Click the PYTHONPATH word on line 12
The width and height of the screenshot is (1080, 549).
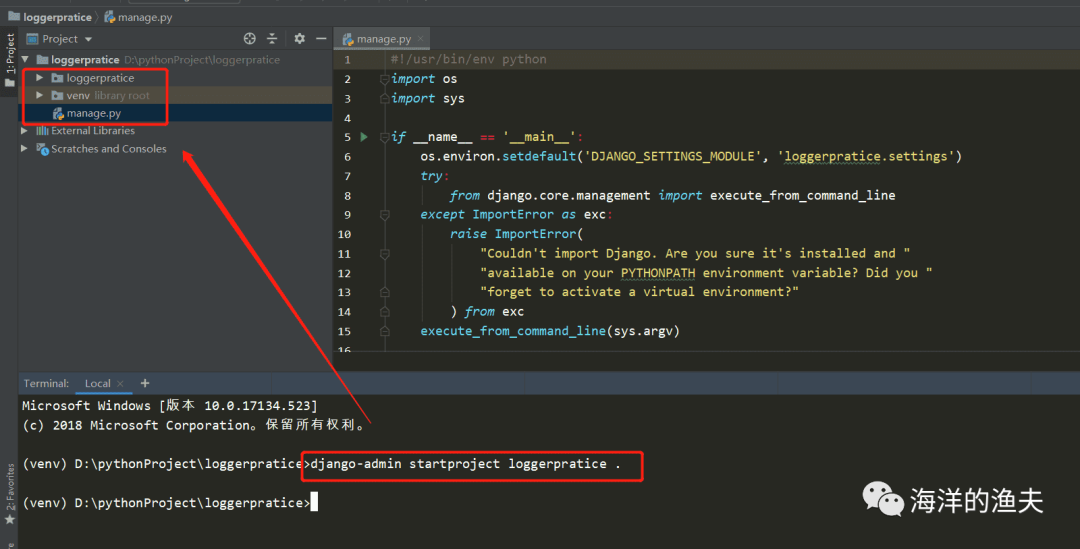pyautogui.click(x=658, y=273)
